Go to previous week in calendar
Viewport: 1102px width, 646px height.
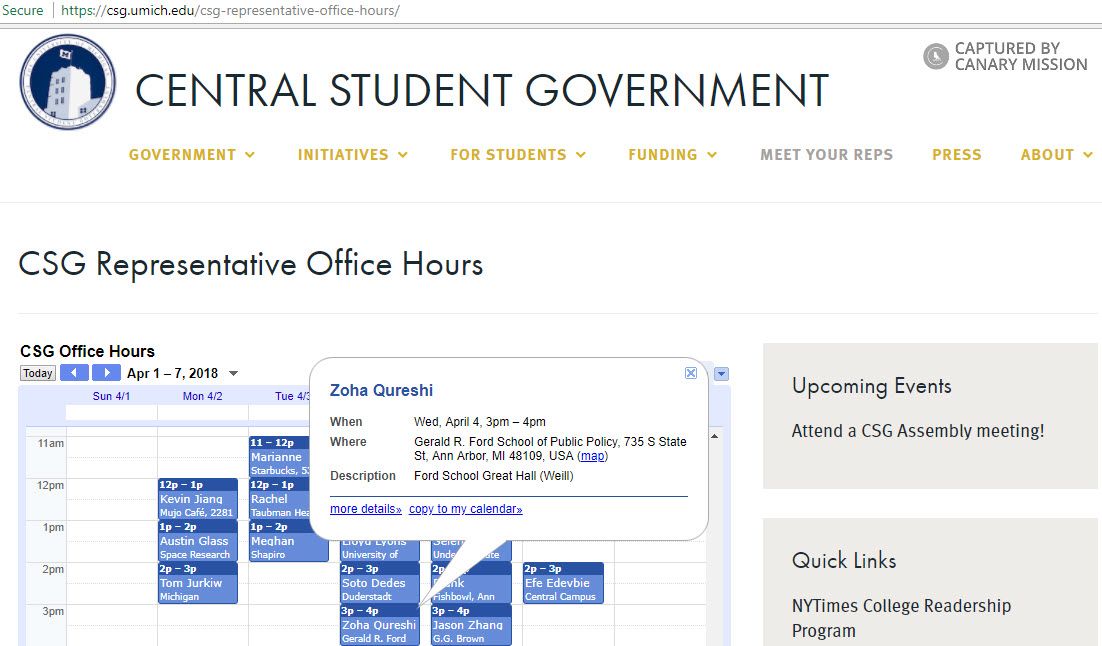(x=75, y=373)
